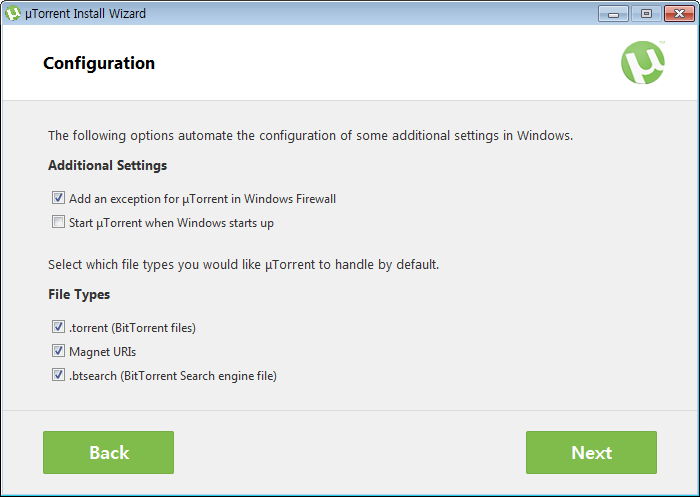Toggle the Magnet URIs checkbox
Viewport: 700px width, 497px height.
click(x=58, y=351)
